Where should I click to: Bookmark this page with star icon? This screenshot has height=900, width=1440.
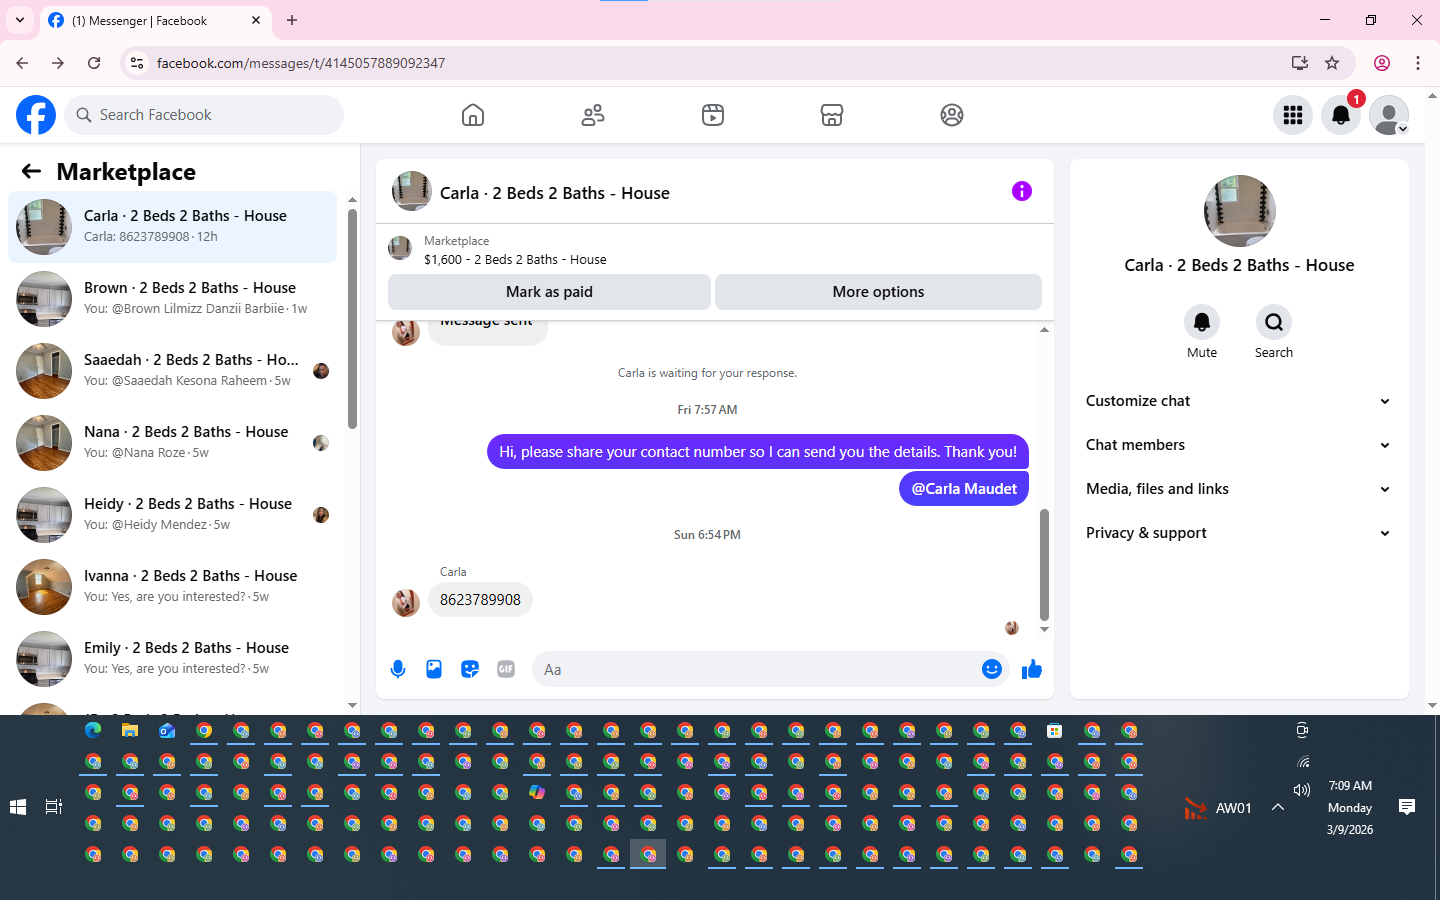1332,63
